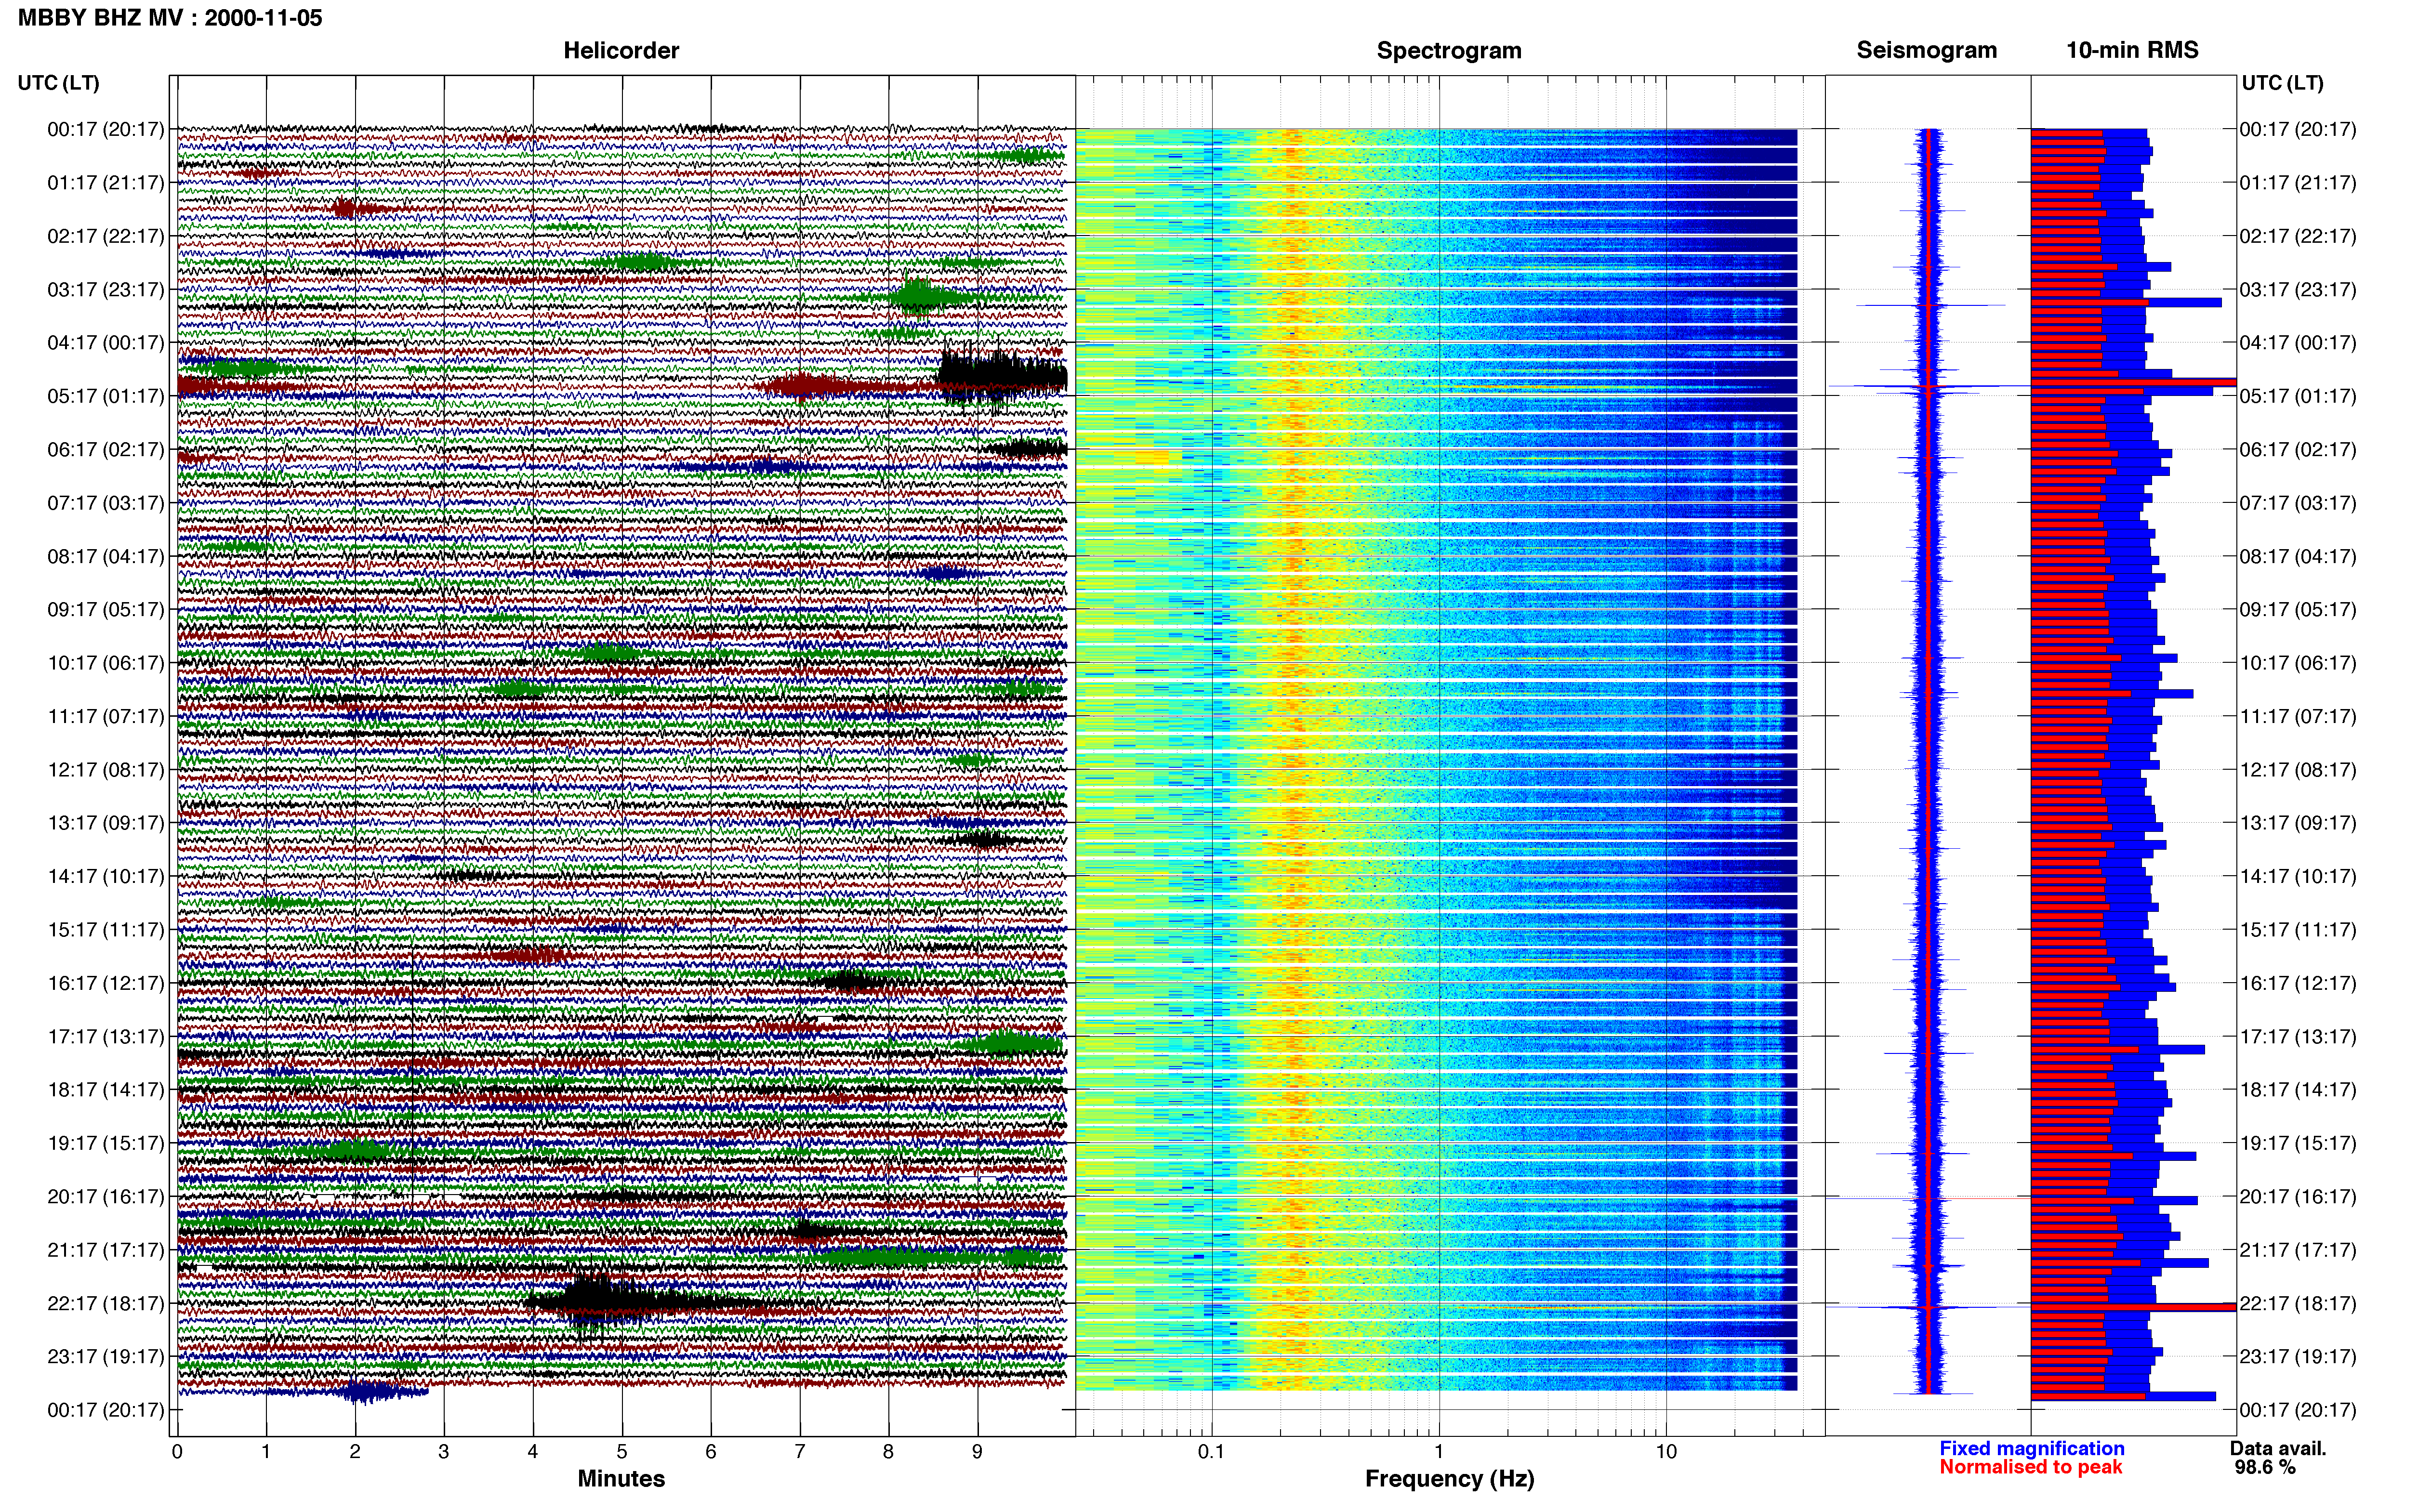Click the 10 Hz tick on the frequency axis
Screen dimensions: 2418x1512
1666,1451
